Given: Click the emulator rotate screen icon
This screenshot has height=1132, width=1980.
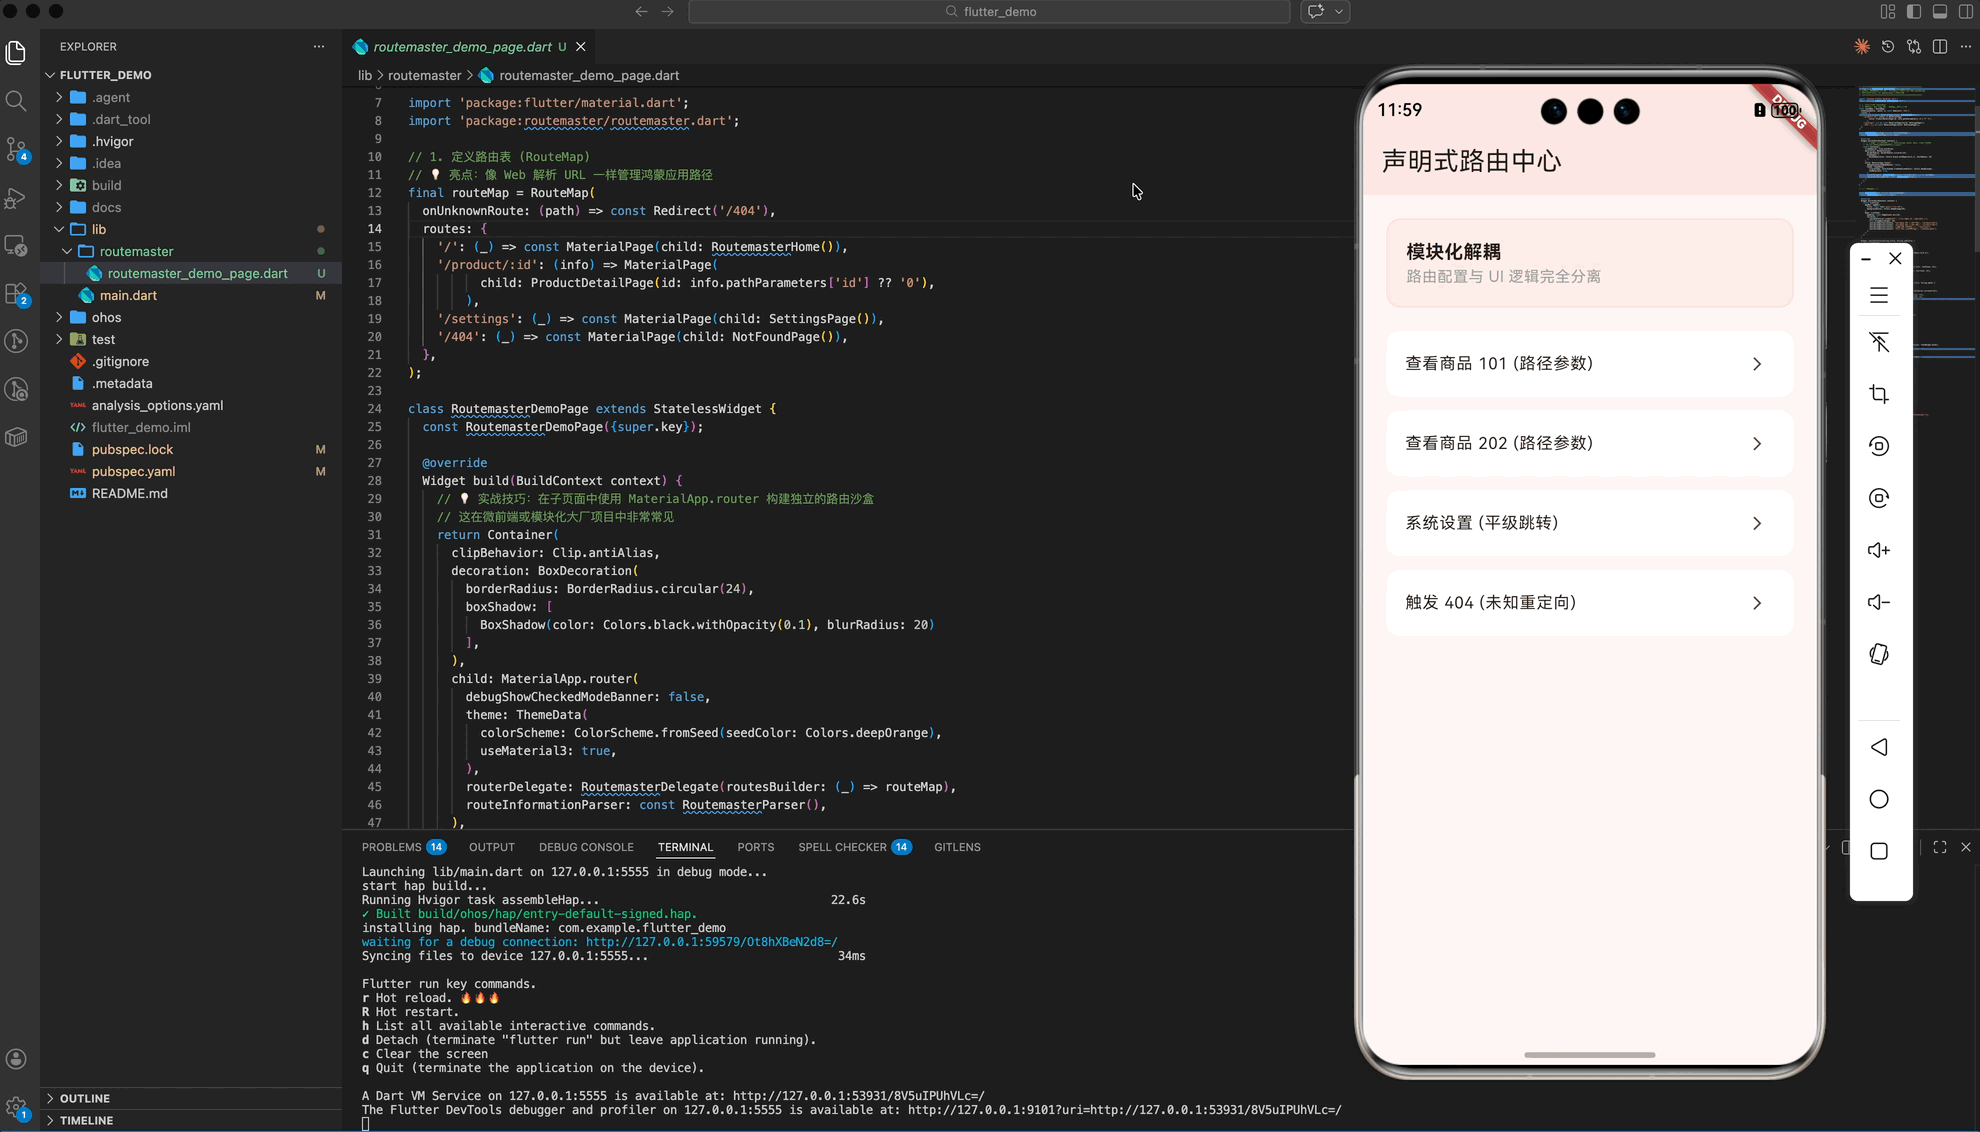Looking at the screenshot, I should pos(1879,654).
